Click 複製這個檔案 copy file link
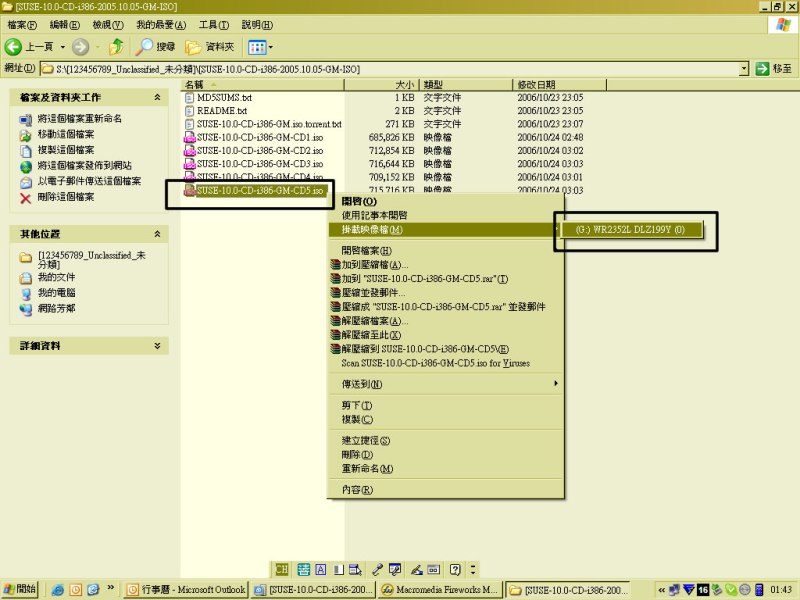 point(66,149)
